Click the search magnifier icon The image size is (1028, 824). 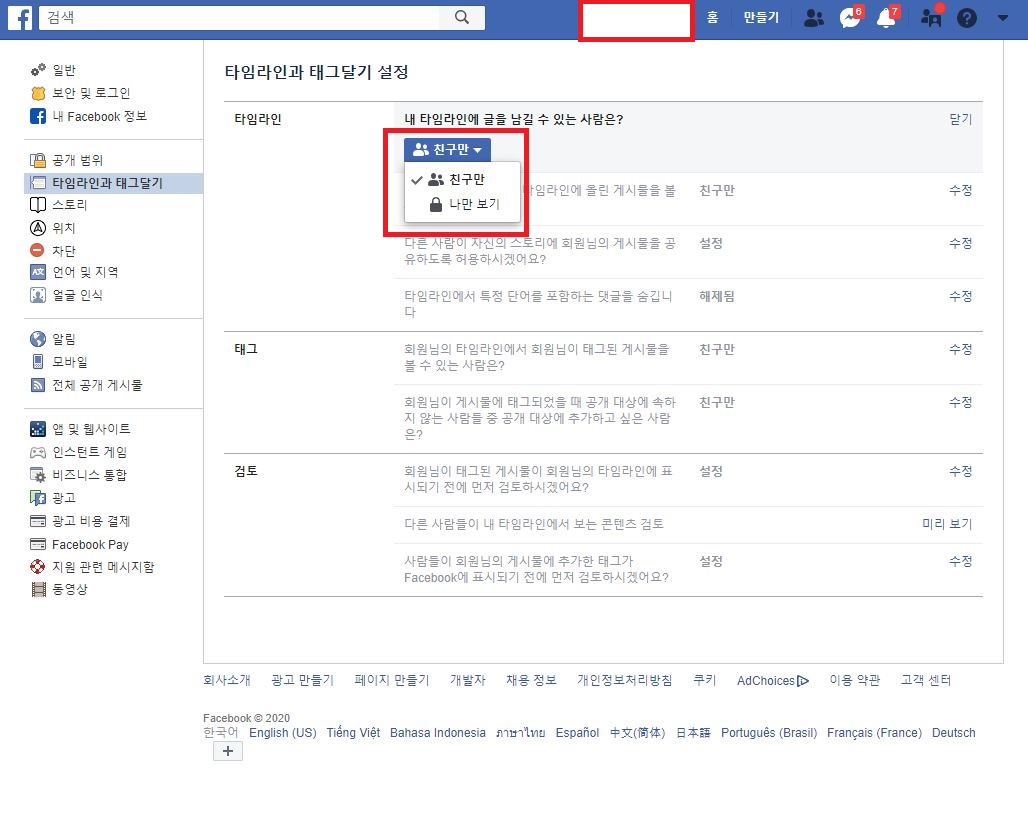click(x=462, y=17)
